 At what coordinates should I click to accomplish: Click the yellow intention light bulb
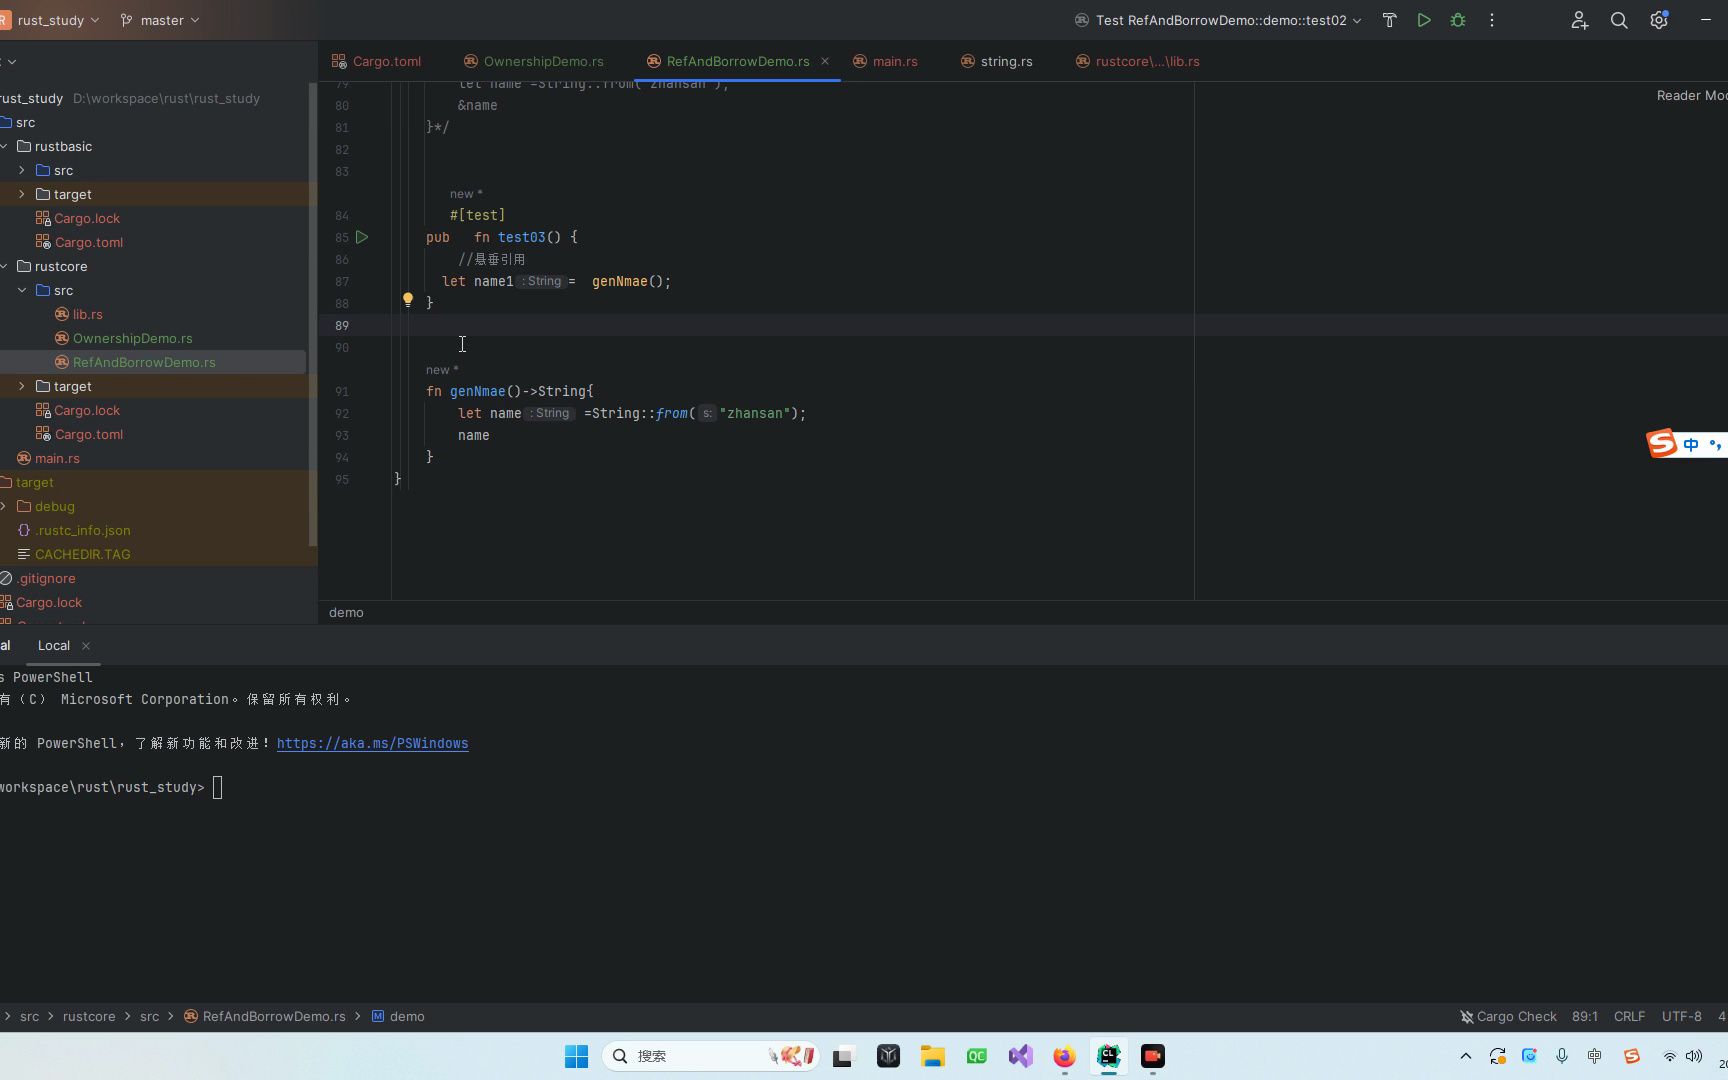click(408, 299)
